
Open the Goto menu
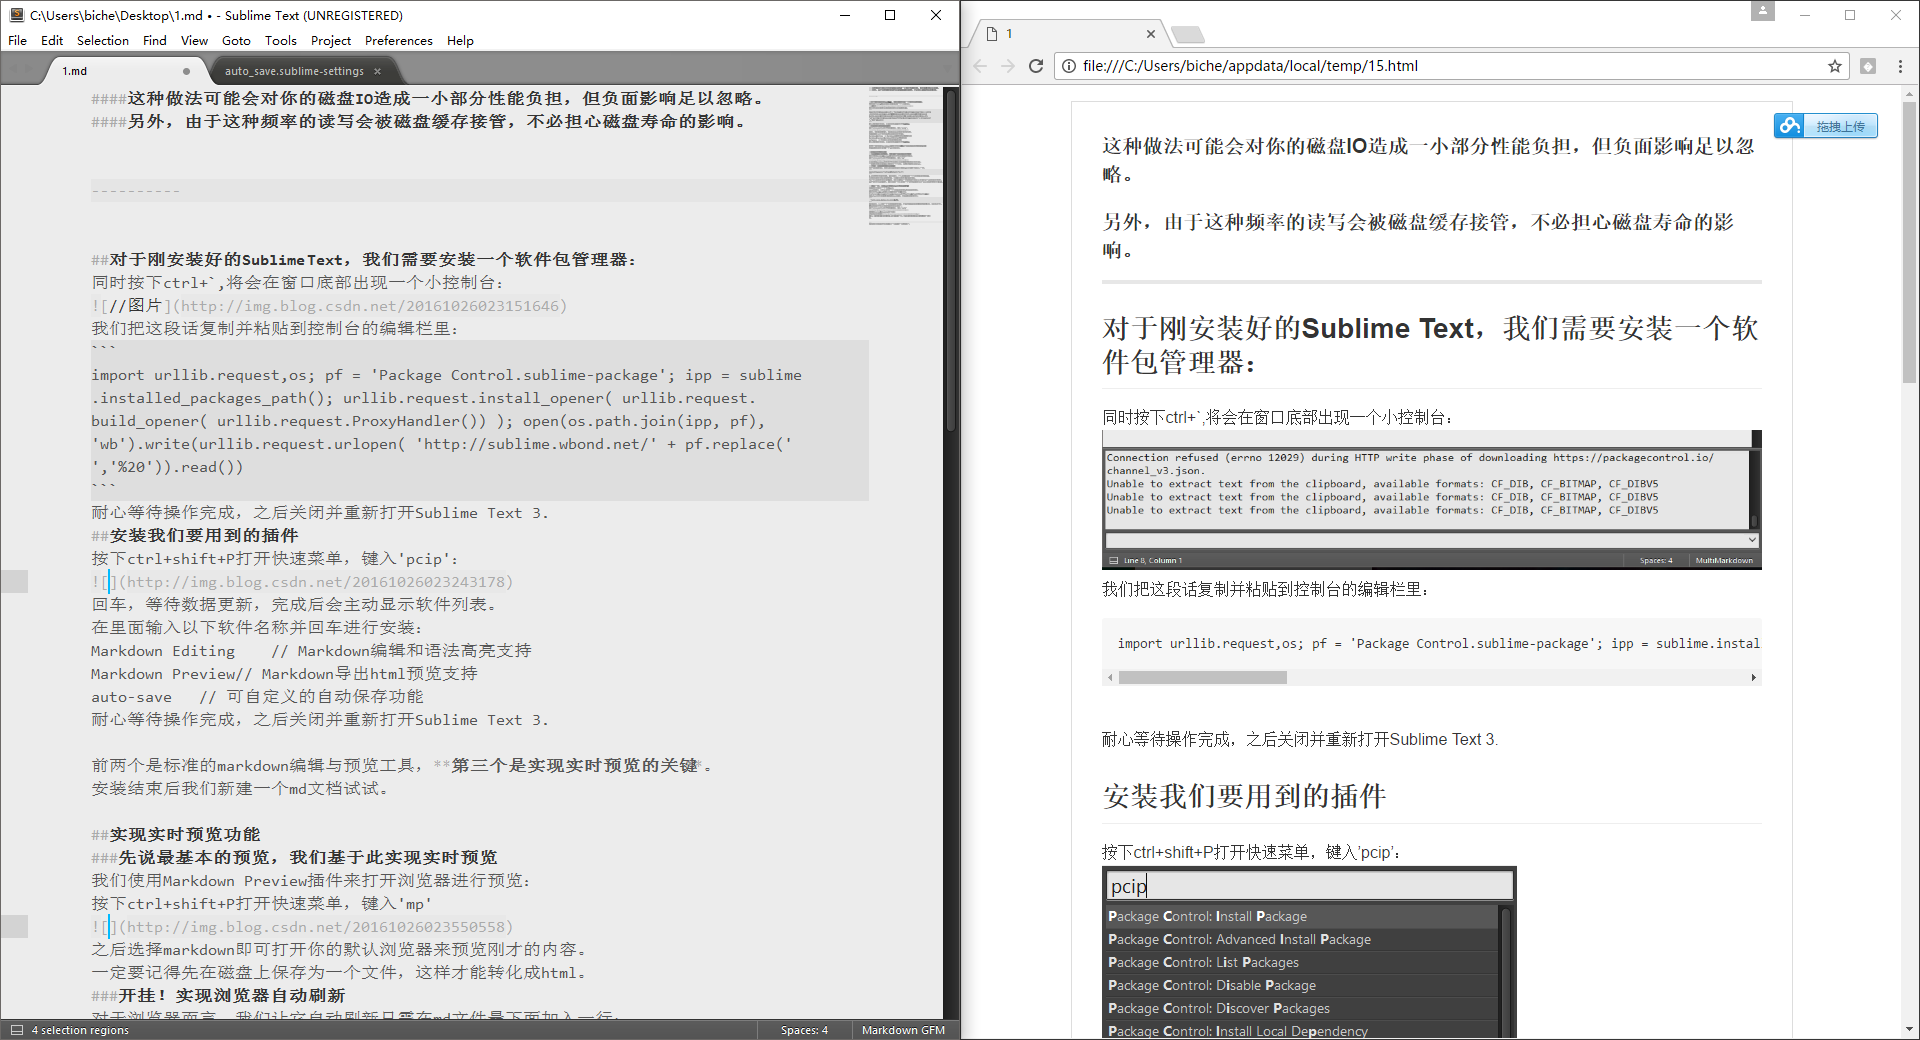click(x=236, y=41)
